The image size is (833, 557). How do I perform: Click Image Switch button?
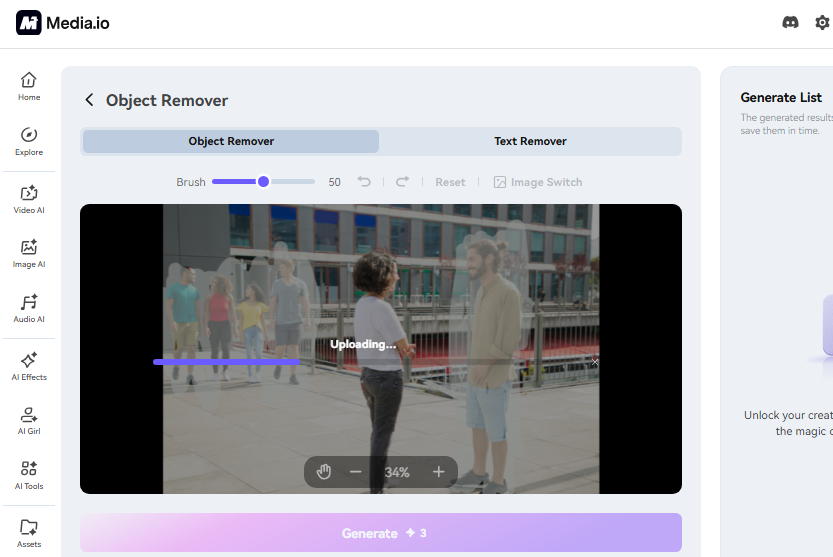(538, 182)
